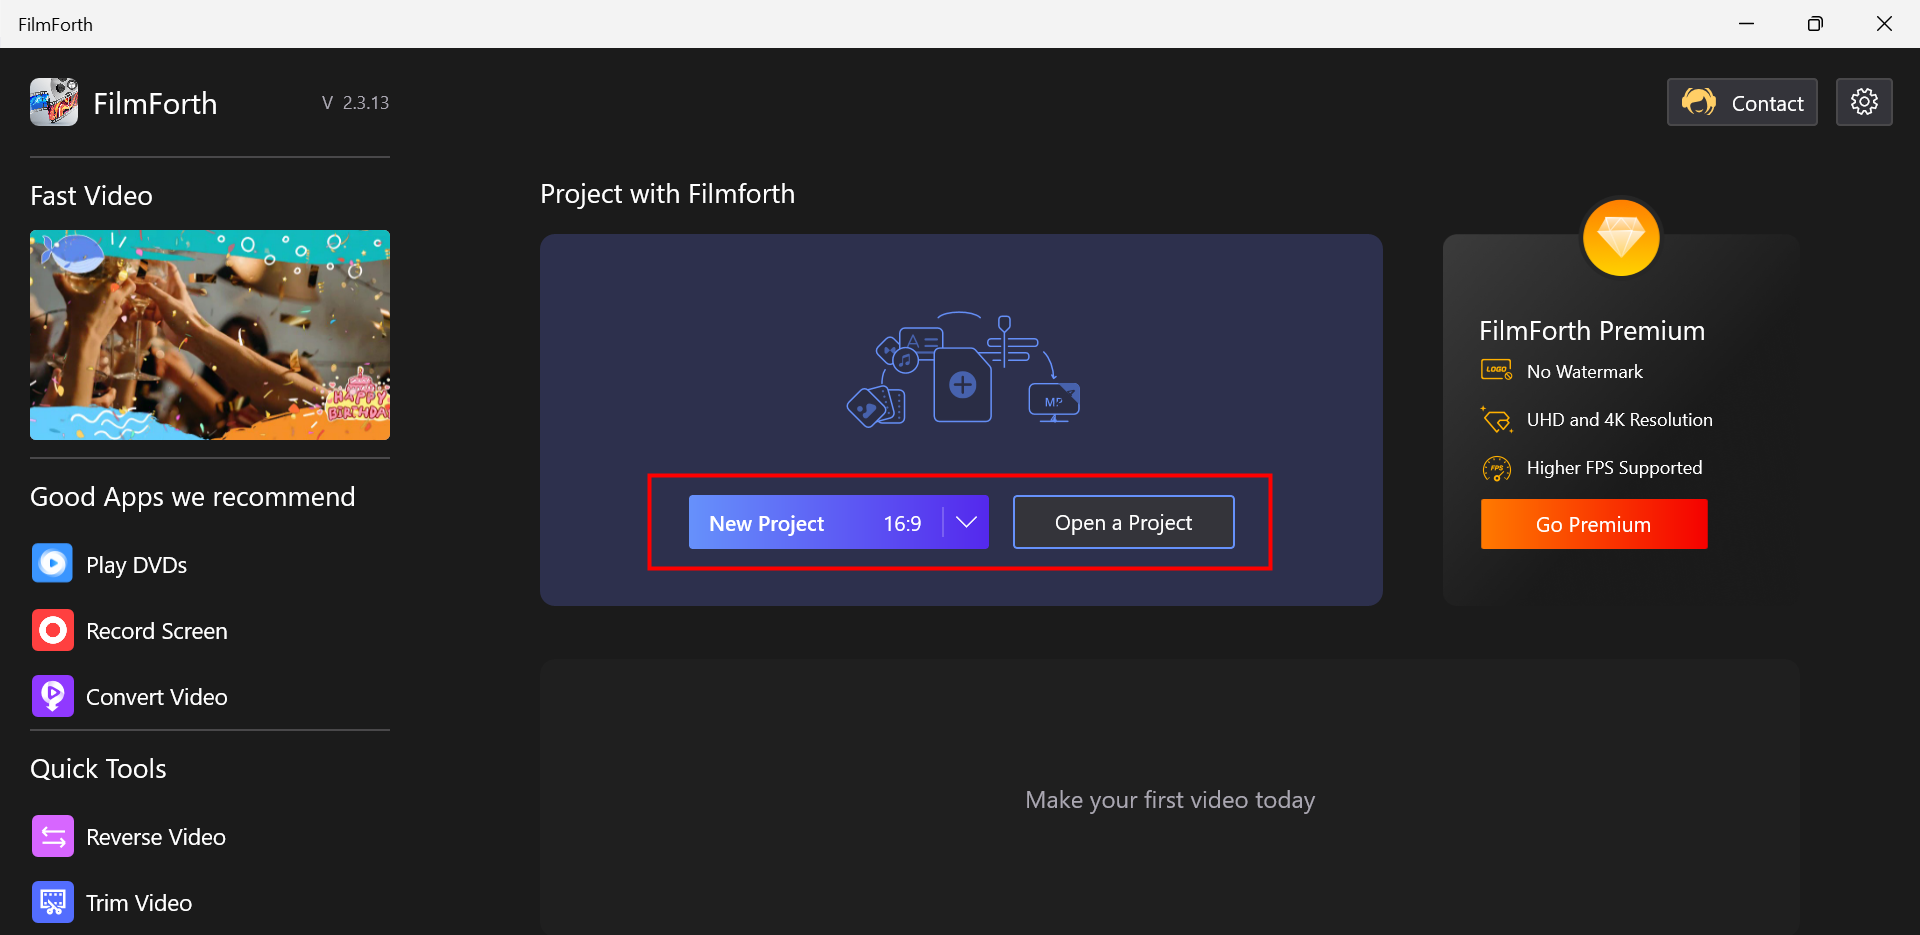The width and height of the screenshot is (1920, 935).
Task: Click the No Watermark feature text
Action: pos(1585,372)
